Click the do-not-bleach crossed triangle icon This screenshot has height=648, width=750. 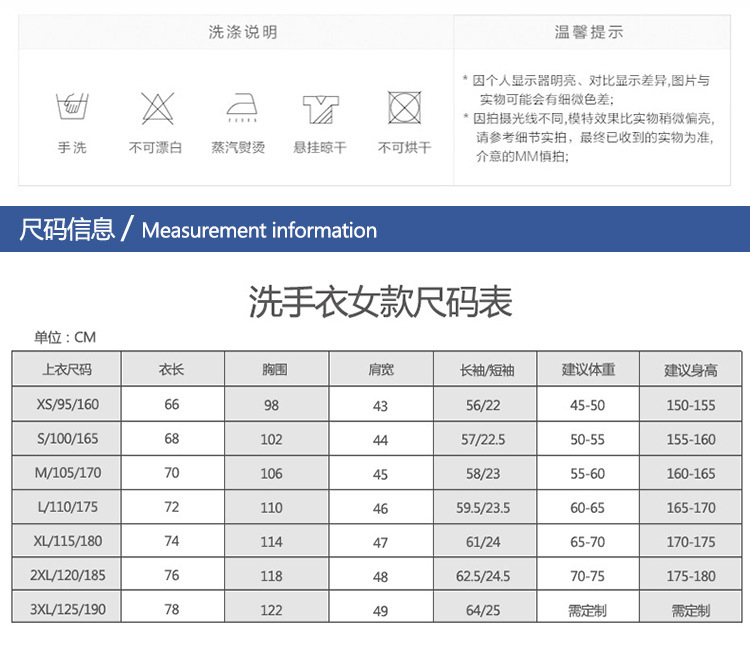click(x=155, y=107)
